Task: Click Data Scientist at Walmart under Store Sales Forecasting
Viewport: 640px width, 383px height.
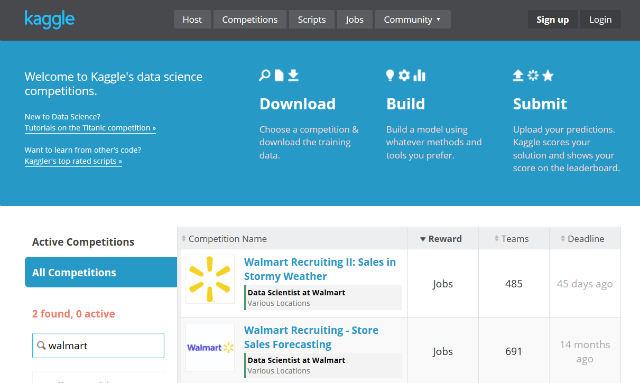Action: point(296,360)
